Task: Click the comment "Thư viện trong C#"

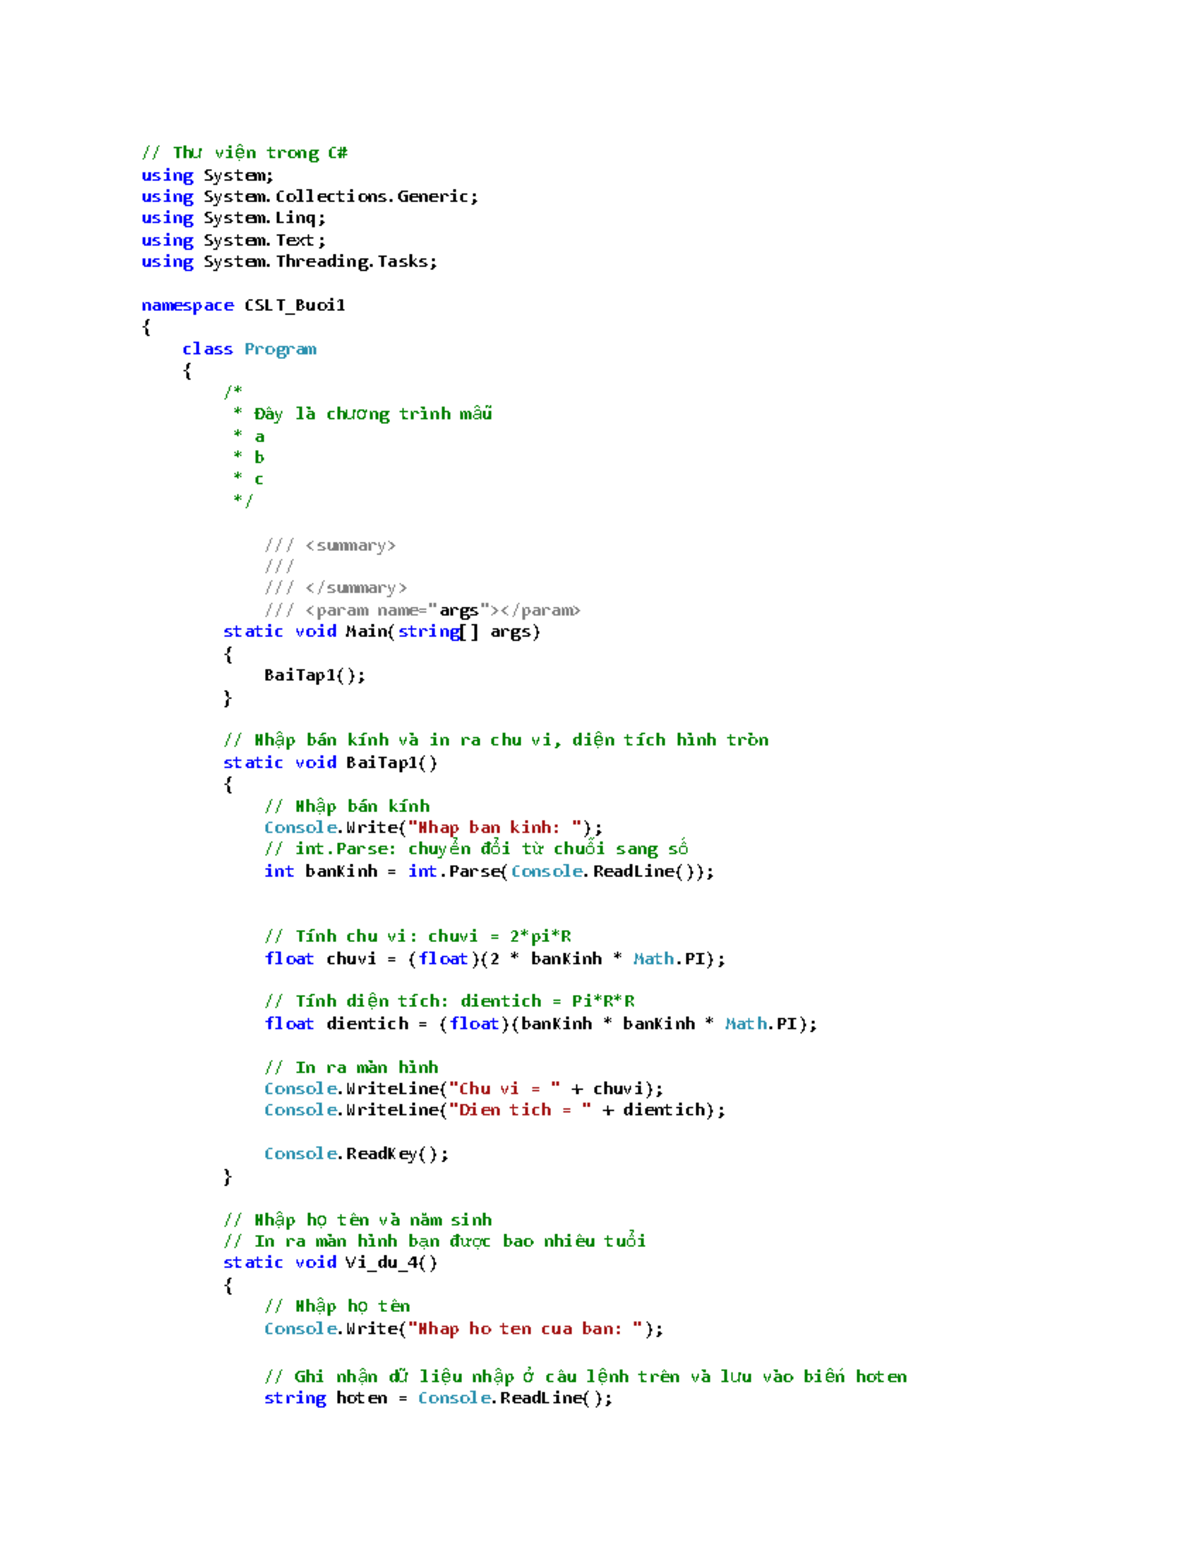Action: click(245, 152)
